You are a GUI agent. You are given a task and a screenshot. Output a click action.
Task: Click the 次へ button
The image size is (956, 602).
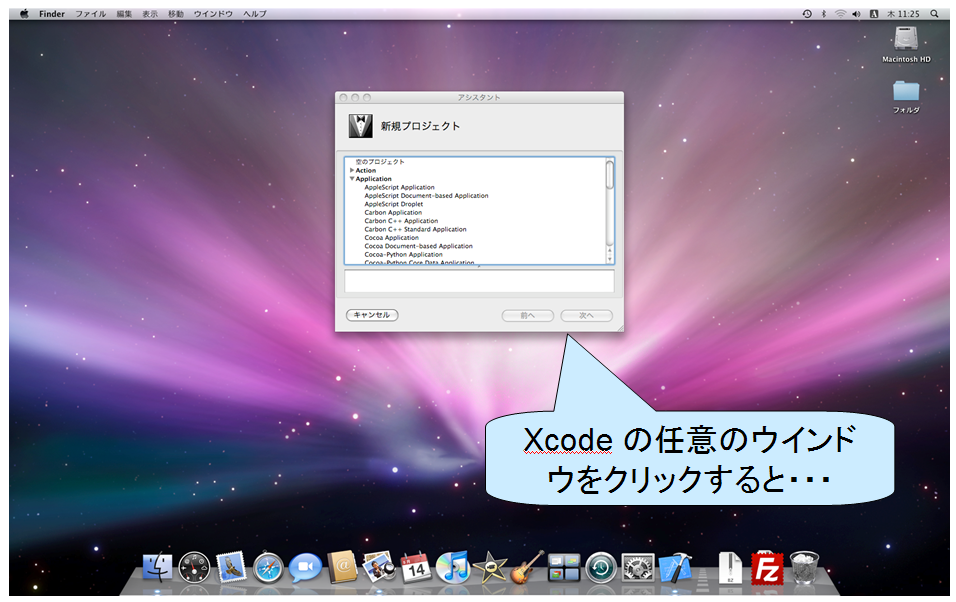[x=586, y=315]
